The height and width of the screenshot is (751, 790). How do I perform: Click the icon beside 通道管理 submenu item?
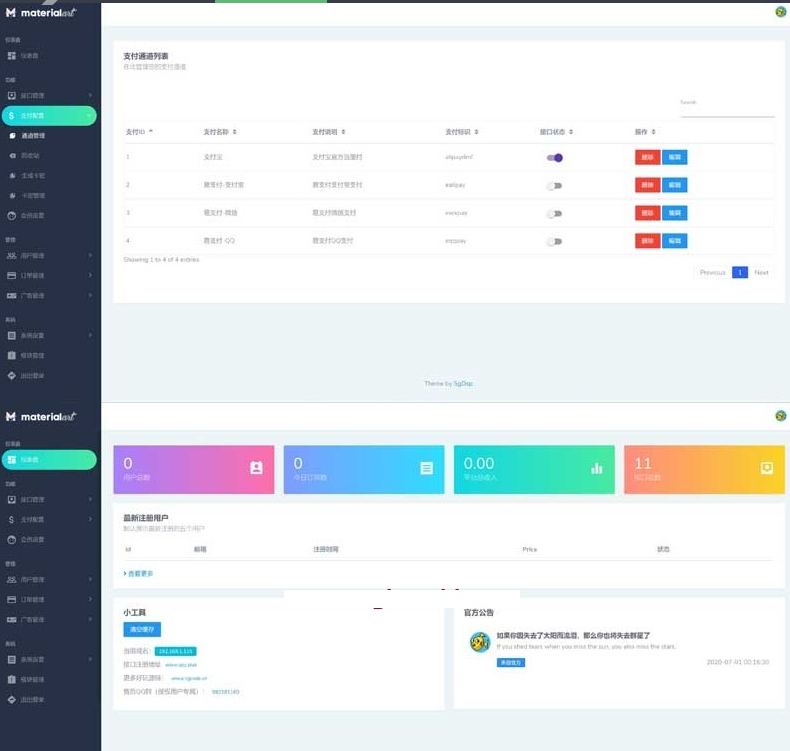tap(12, 135)
